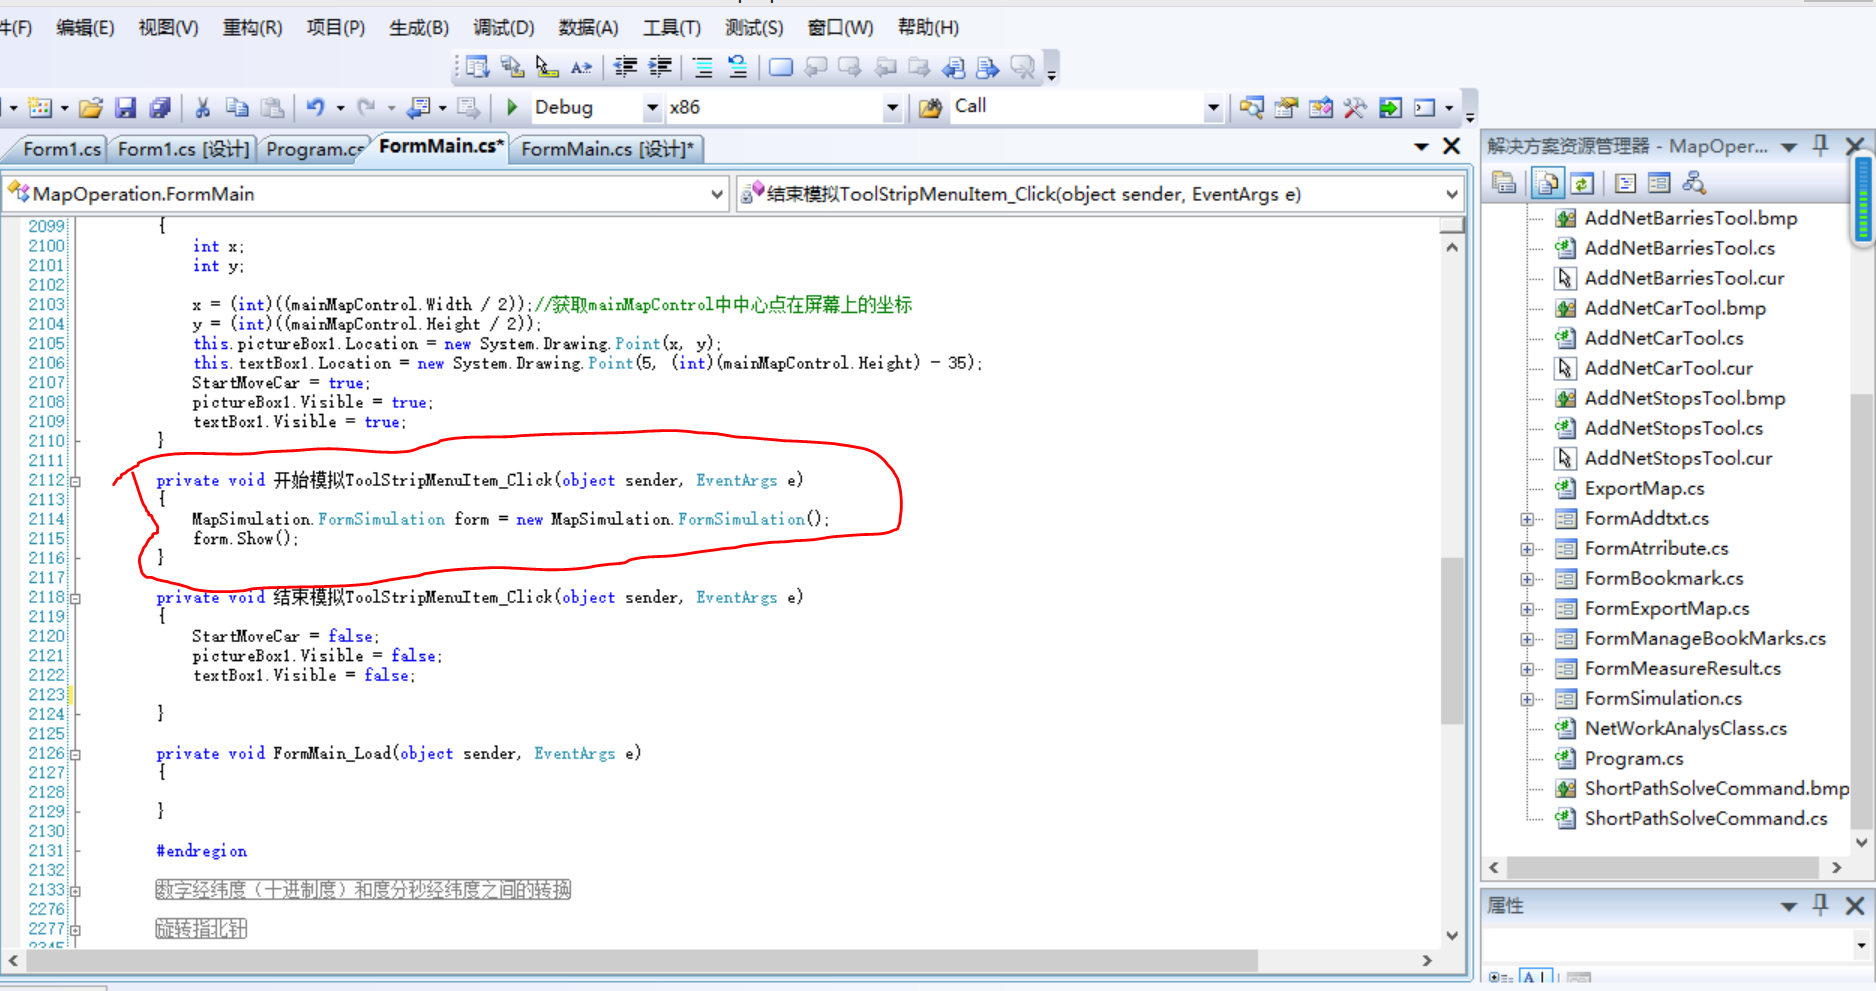Select NetWorkAnalysClass.cs in the tree
This screenshot has width=1876, height=991.
tap(1686, 728)
